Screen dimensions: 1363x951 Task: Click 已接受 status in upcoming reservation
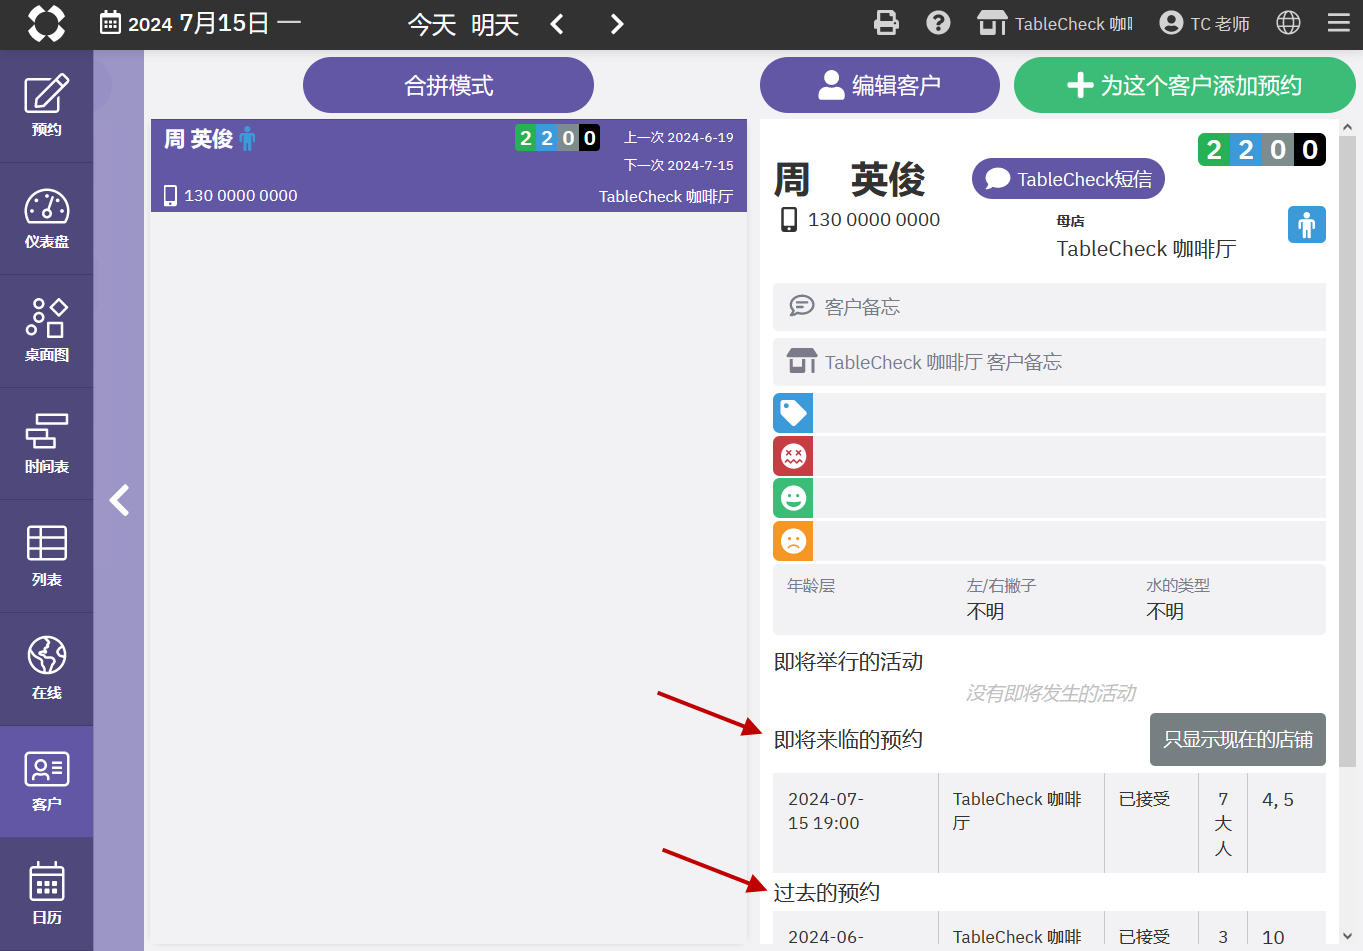1144,799
